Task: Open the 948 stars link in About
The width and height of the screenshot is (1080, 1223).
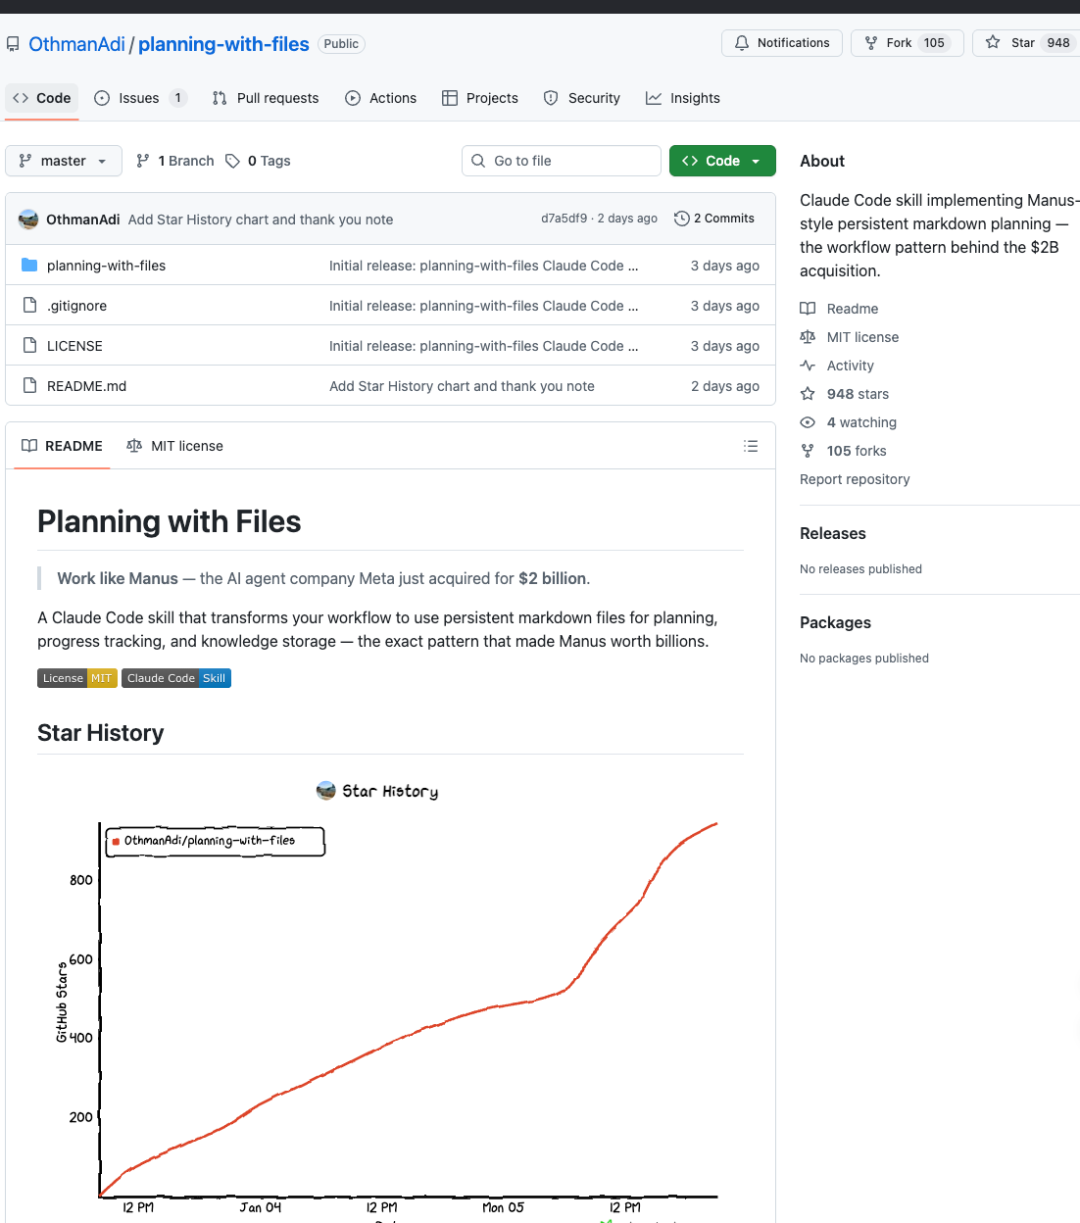Action: pyautogui.click(x=857, y=394)
